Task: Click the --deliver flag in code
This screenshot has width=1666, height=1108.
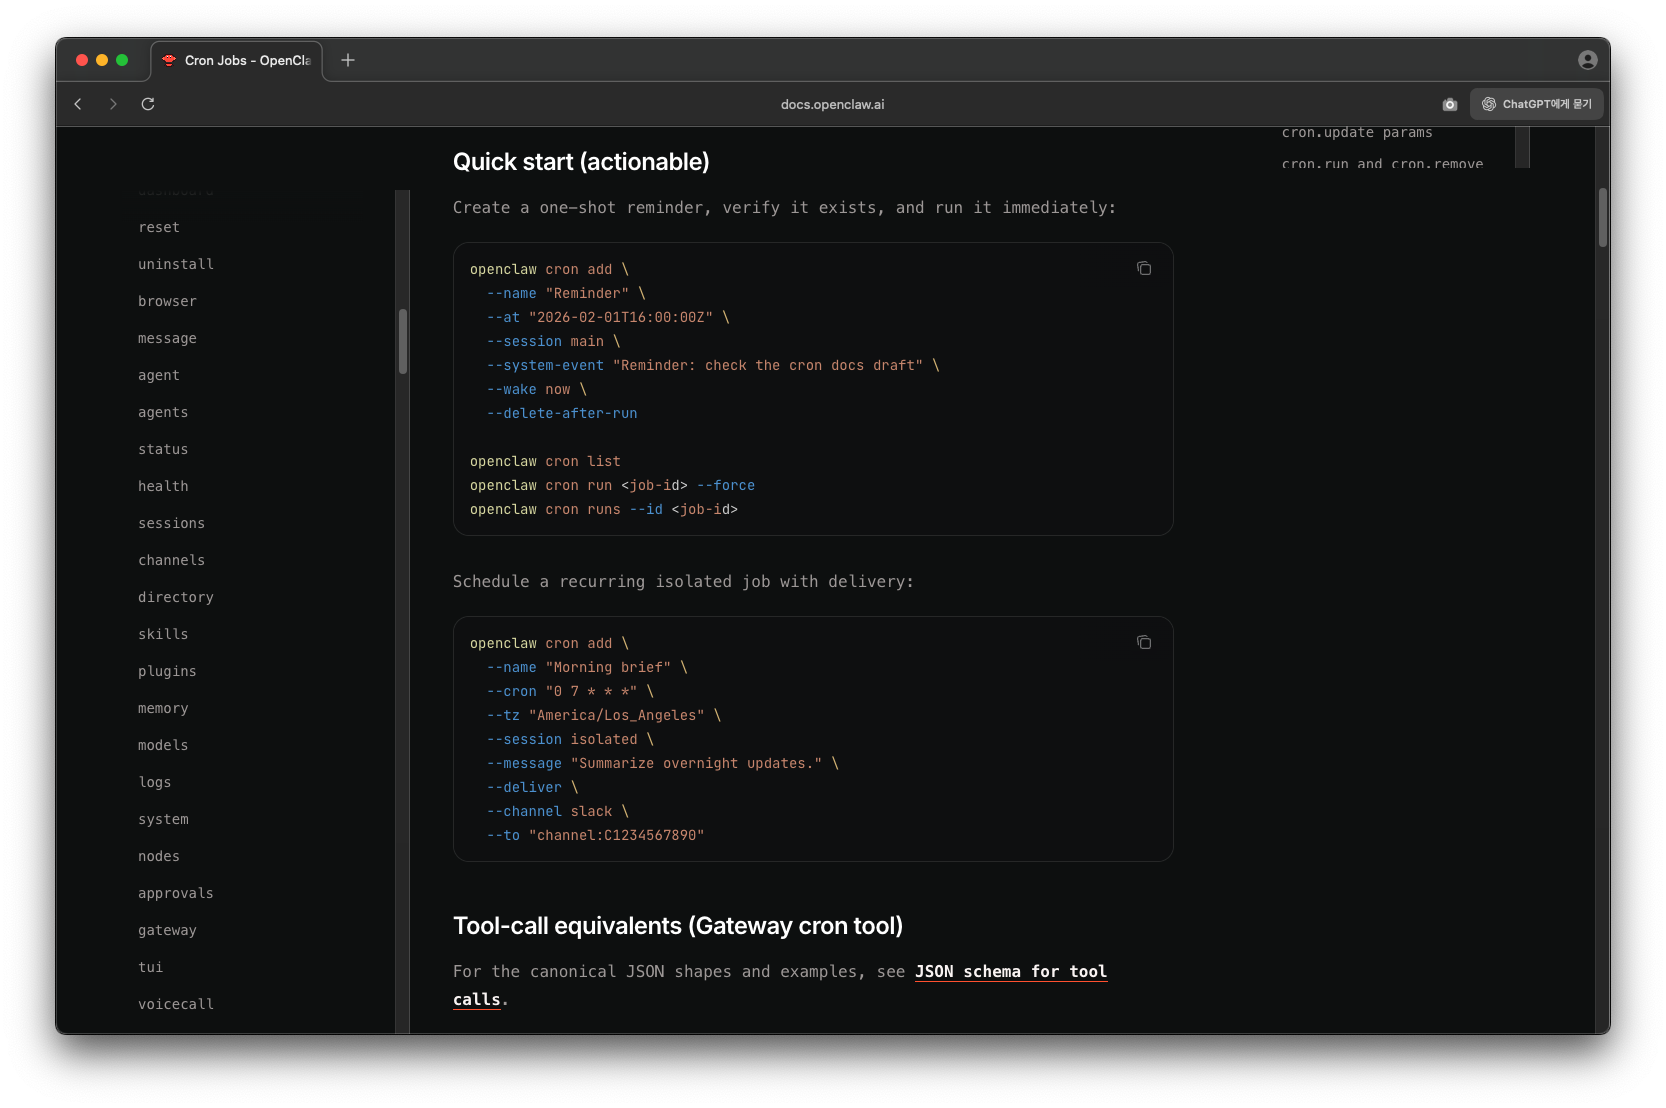Action: coord(524,787)
